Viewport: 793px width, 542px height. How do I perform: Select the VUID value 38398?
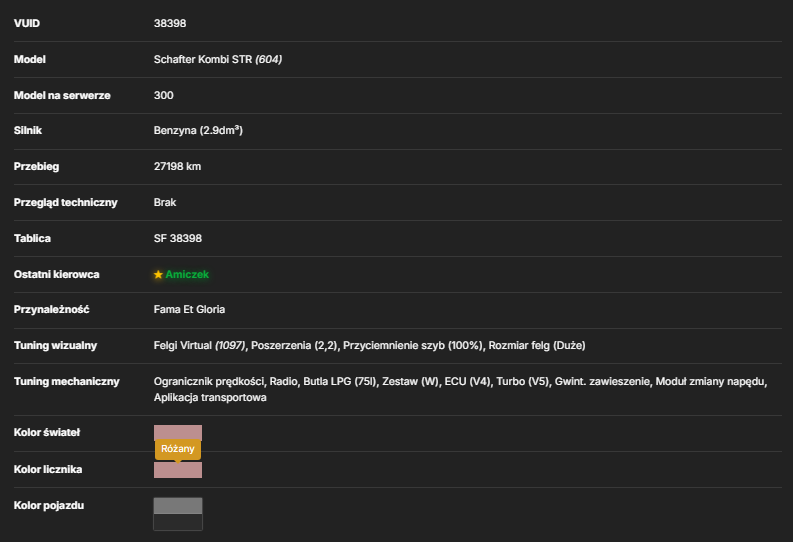170,23
